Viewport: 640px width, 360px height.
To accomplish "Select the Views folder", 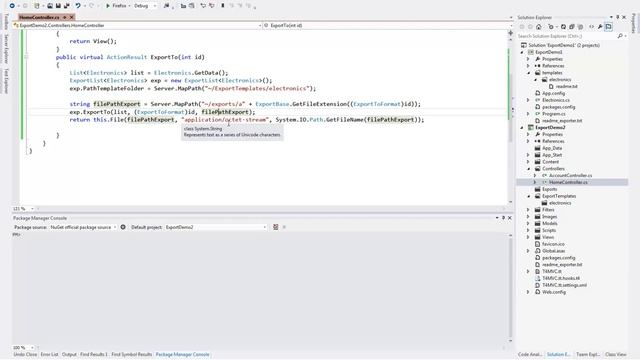I will pos(548,237).
